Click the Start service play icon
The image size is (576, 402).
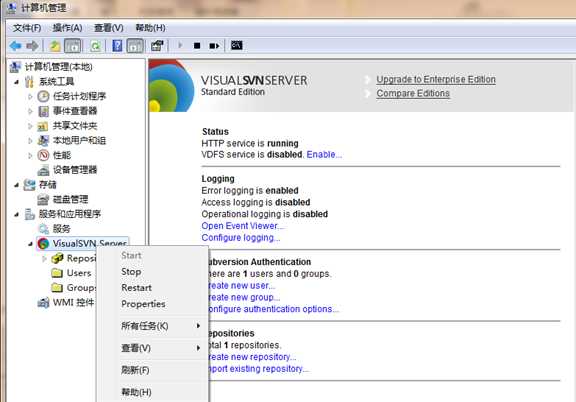tap(180, 46)
